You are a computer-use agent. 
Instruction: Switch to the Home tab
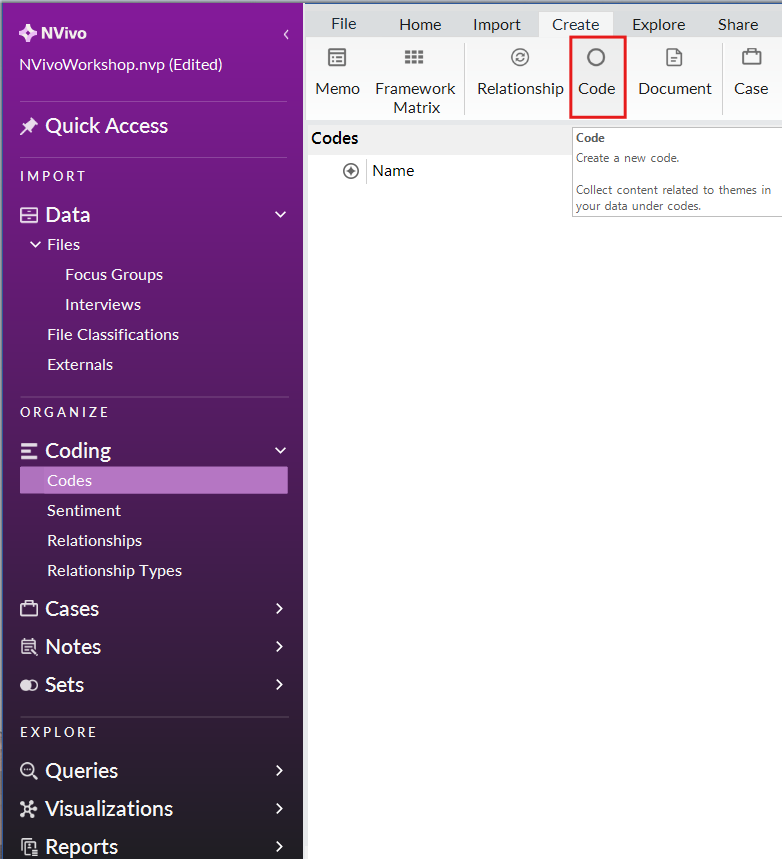(x=420, y=25)
